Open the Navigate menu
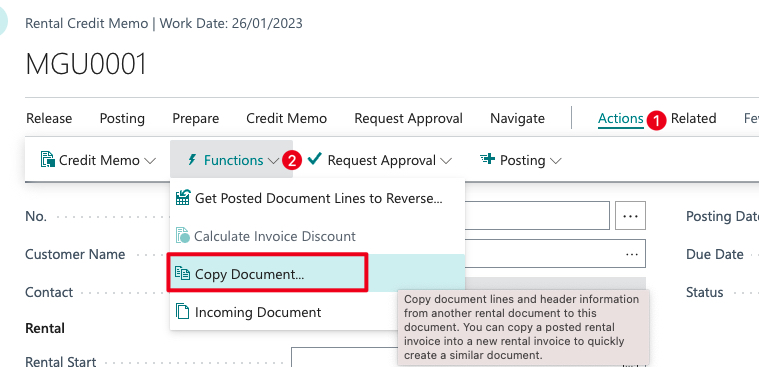The width and height of the screenshot is (759, 367). (x=517, y=119)
